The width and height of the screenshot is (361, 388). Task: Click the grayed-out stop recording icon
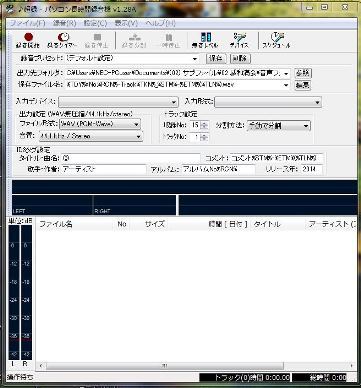coord(97,40)
